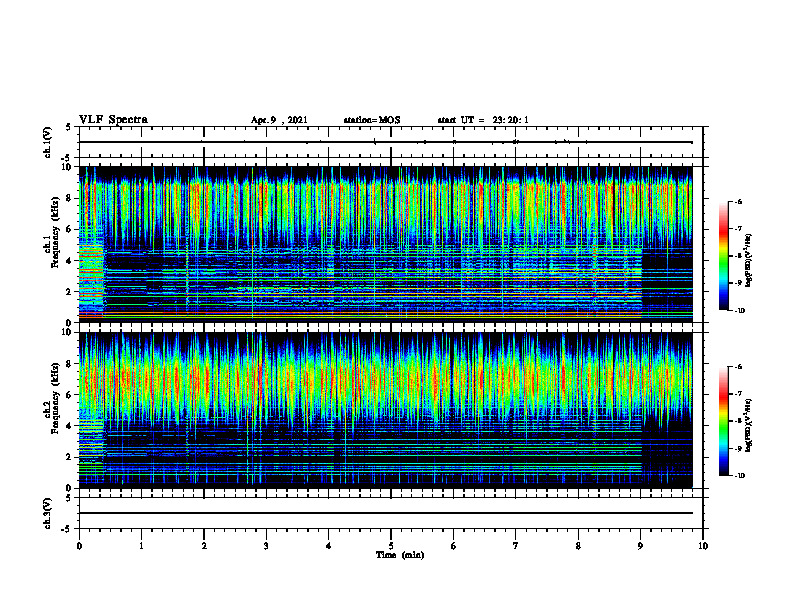Click time axis tick label '8'
This screenshot has height=612, width=792.
pos(578,546)
